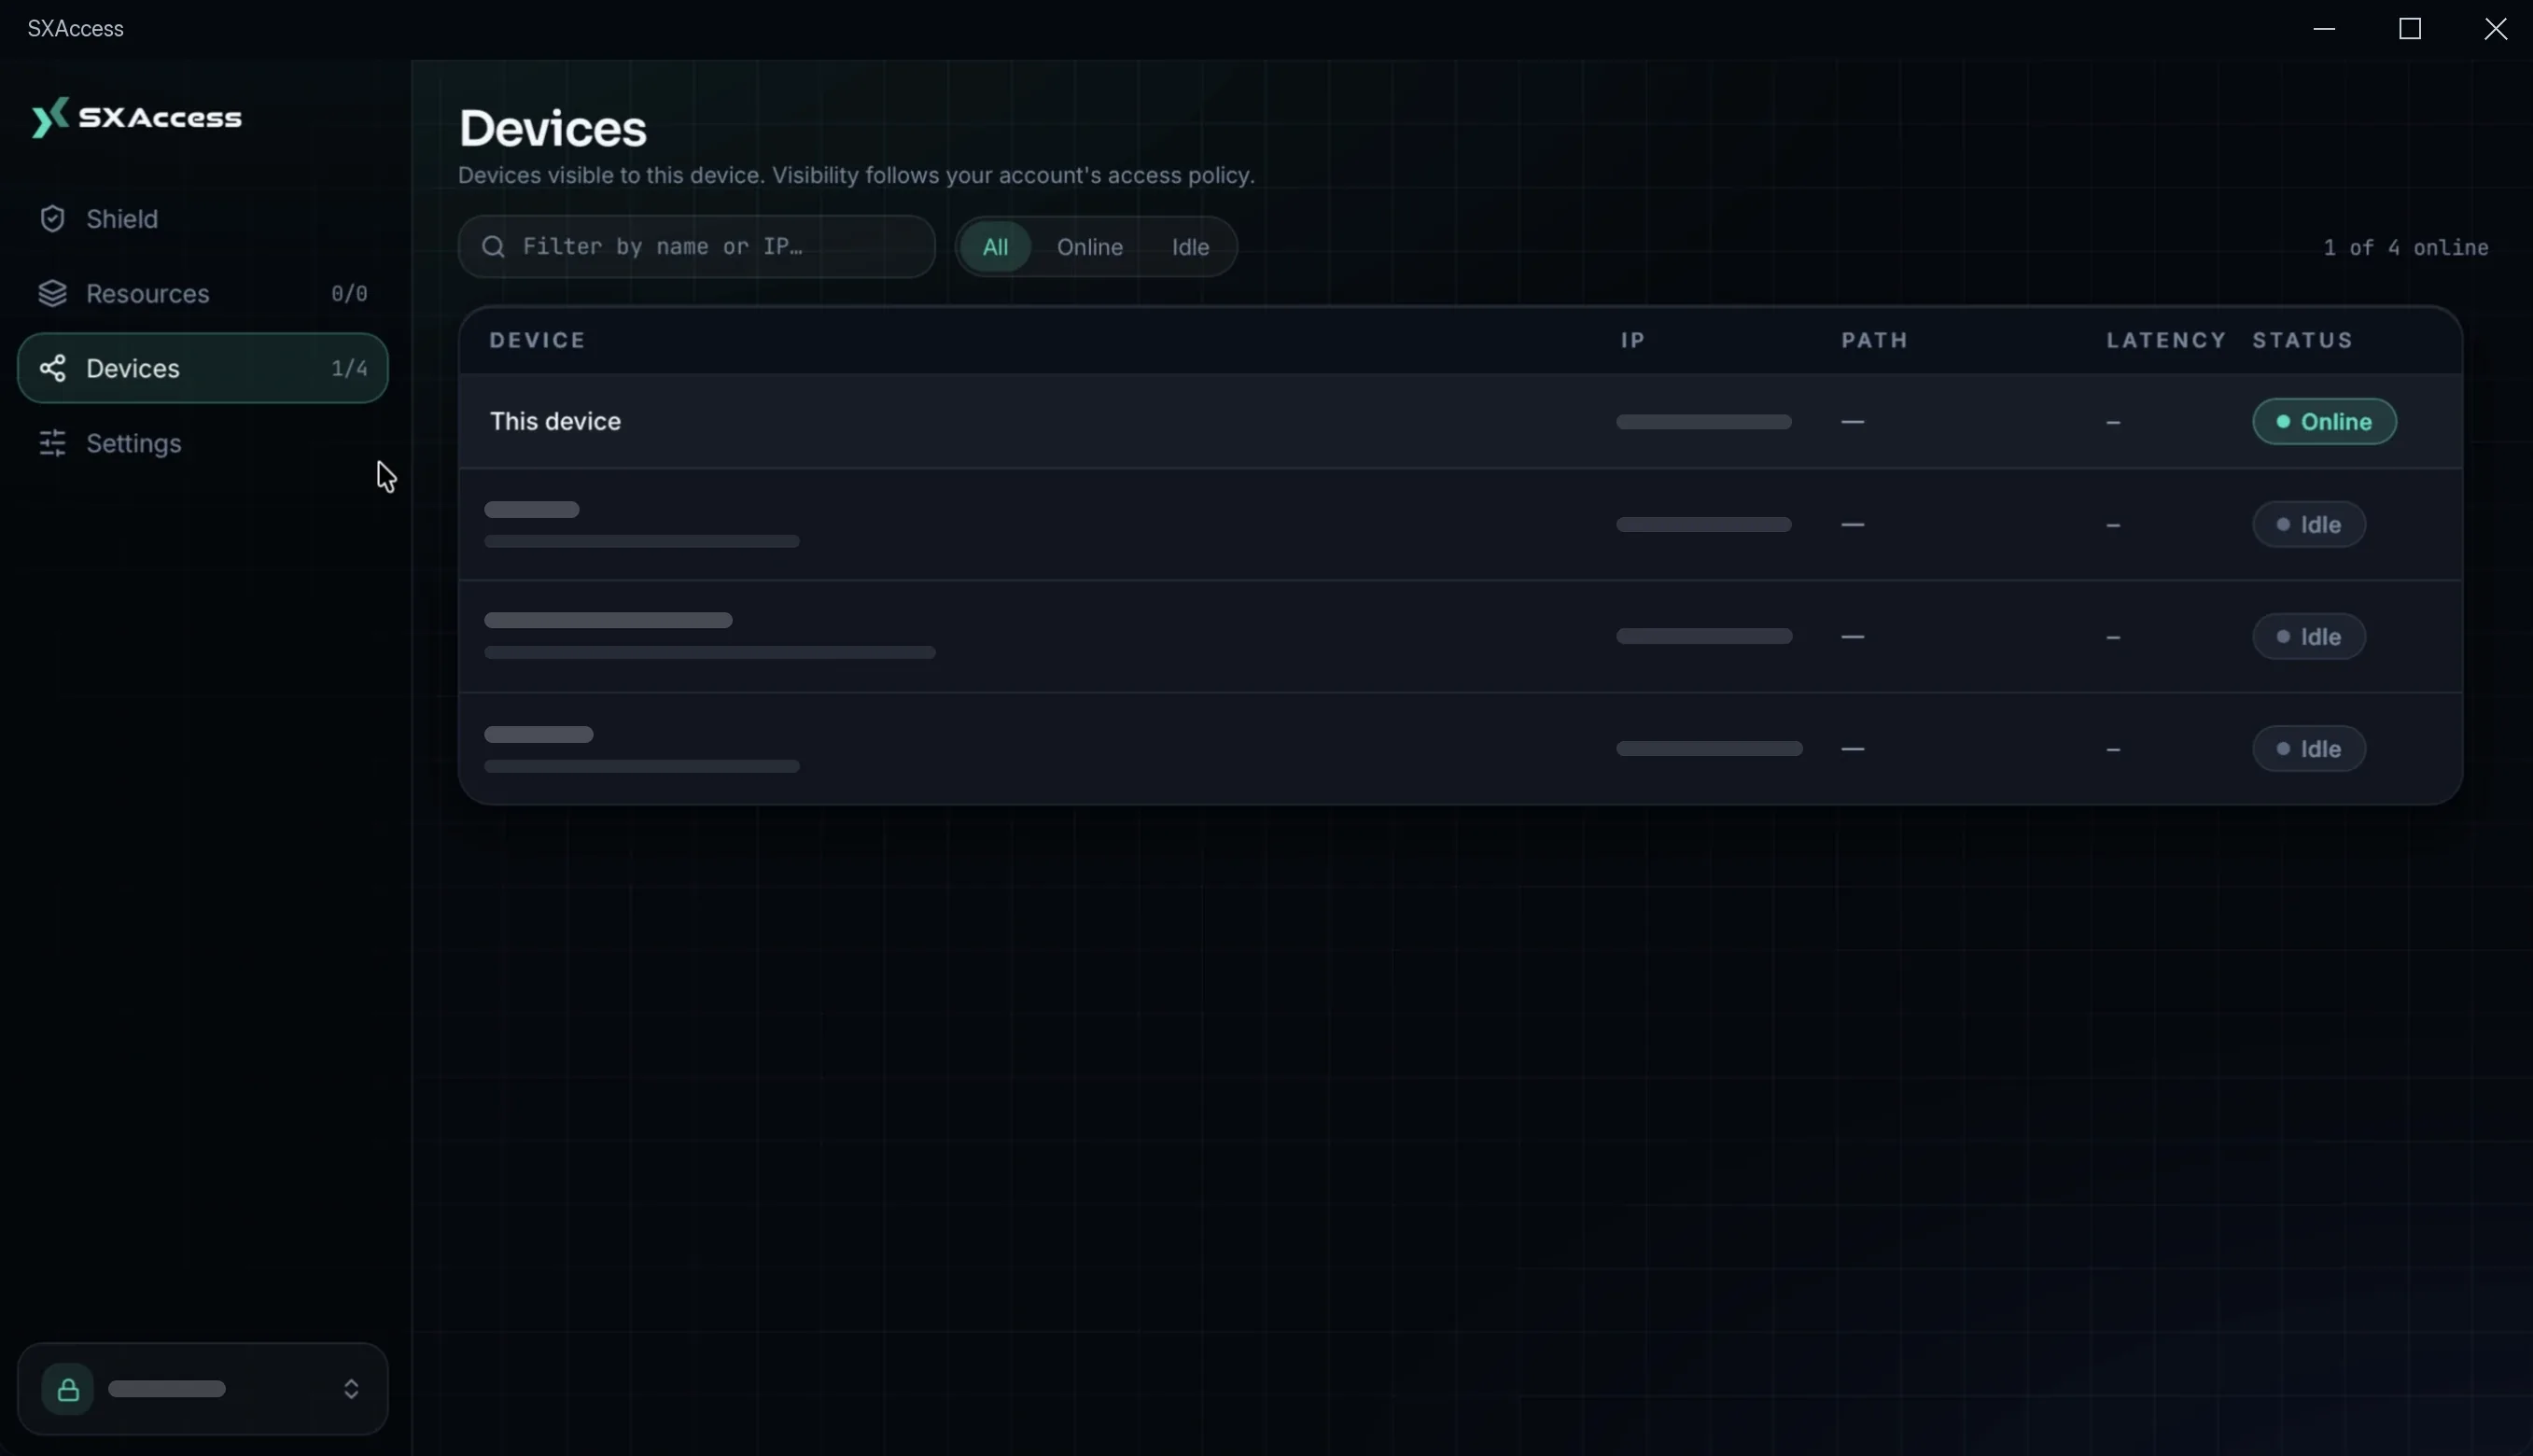Expand the account switcher chevrons
The image size is (2533, 1456).
[x=351, y=1390]
